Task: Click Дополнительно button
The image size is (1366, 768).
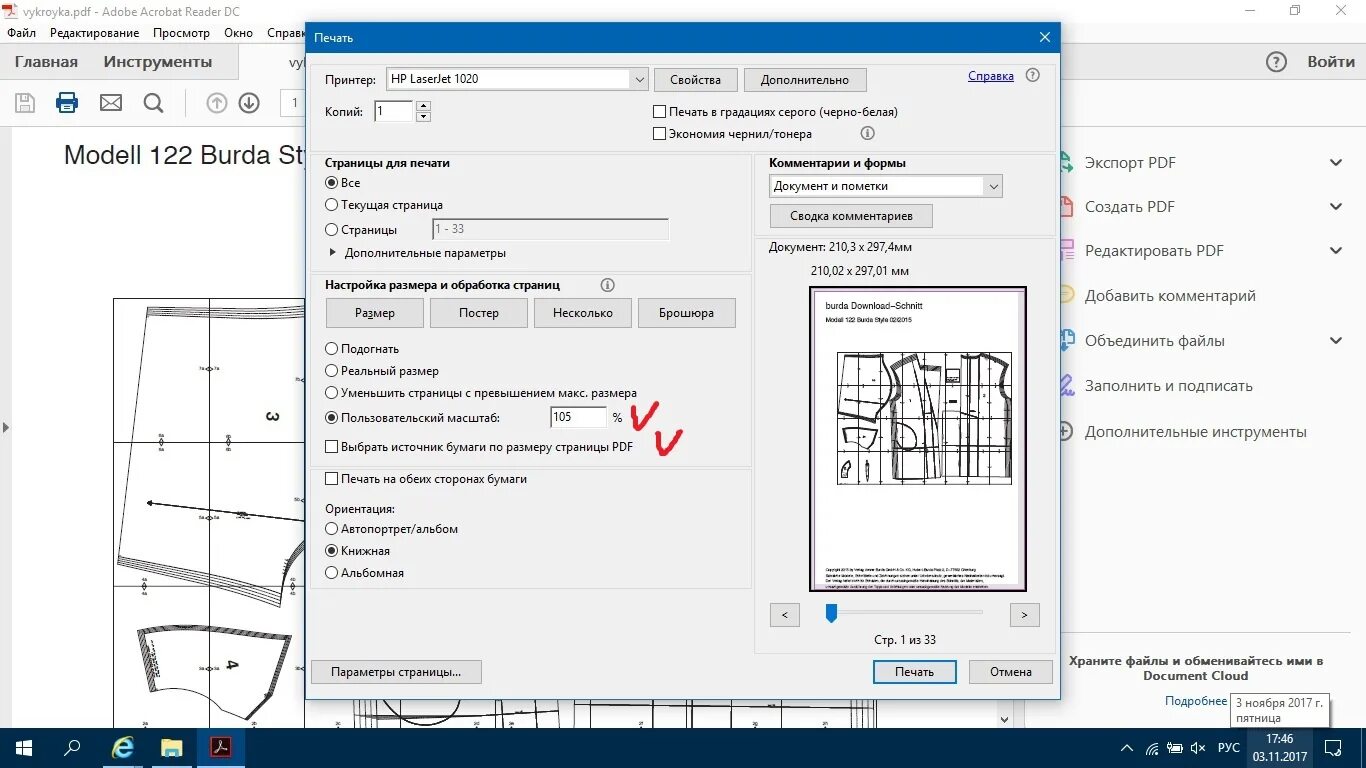Action: click(805, 80)
